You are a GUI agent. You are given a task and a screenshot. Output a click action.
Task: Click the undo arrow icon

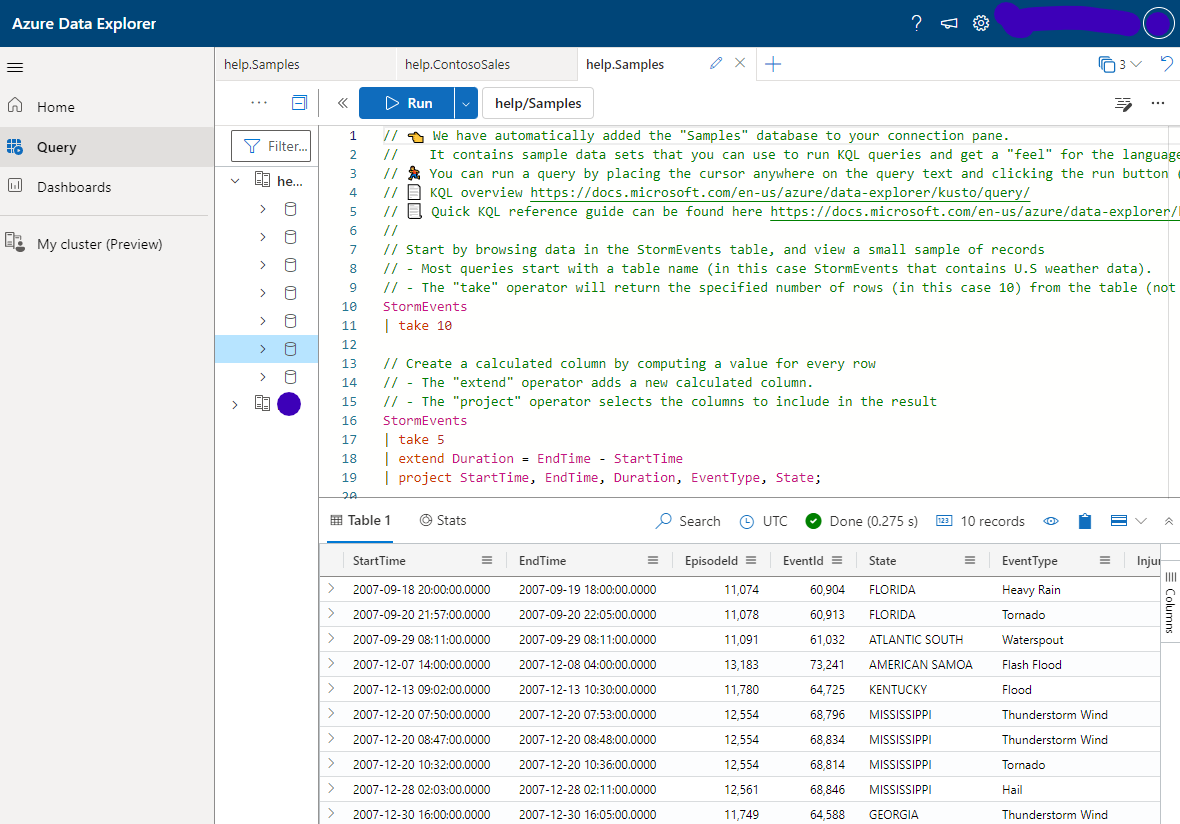(1166, 64)
